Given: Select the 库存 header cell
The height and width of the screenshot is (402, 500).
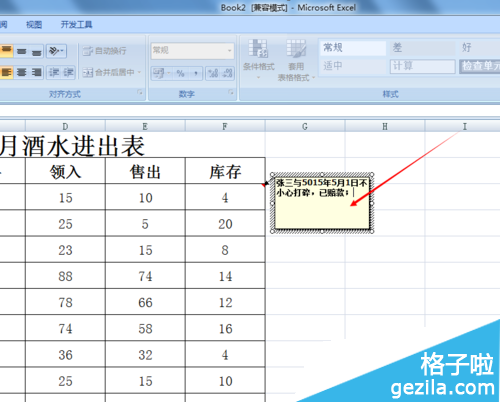Looking at the screenshot, I should tap(225, 171).
